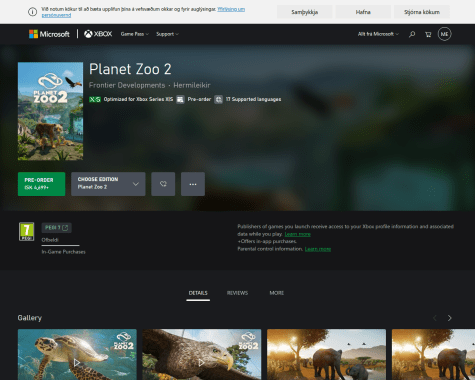Screen dimensions: 475x380
Task: Go to next gallery items arrow
Action: coord(449,318)
